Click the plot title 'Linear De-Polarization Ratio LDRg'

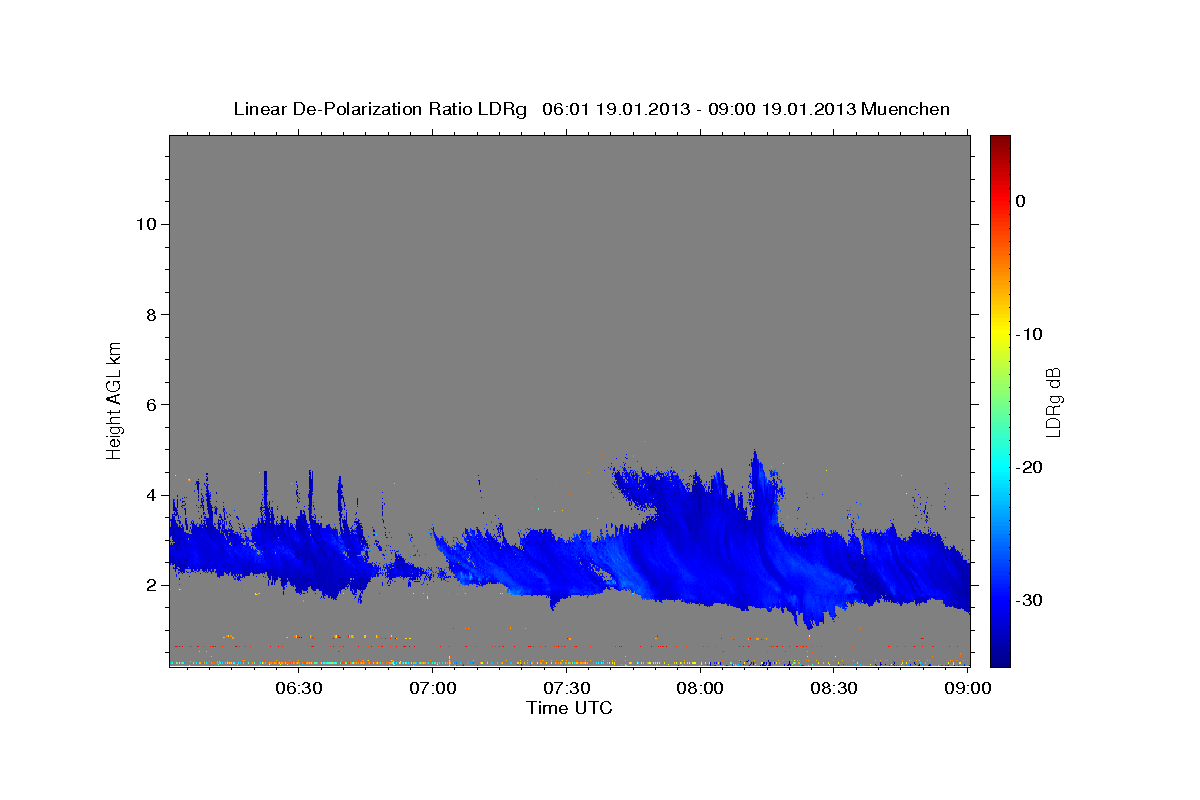pos(380,109)
